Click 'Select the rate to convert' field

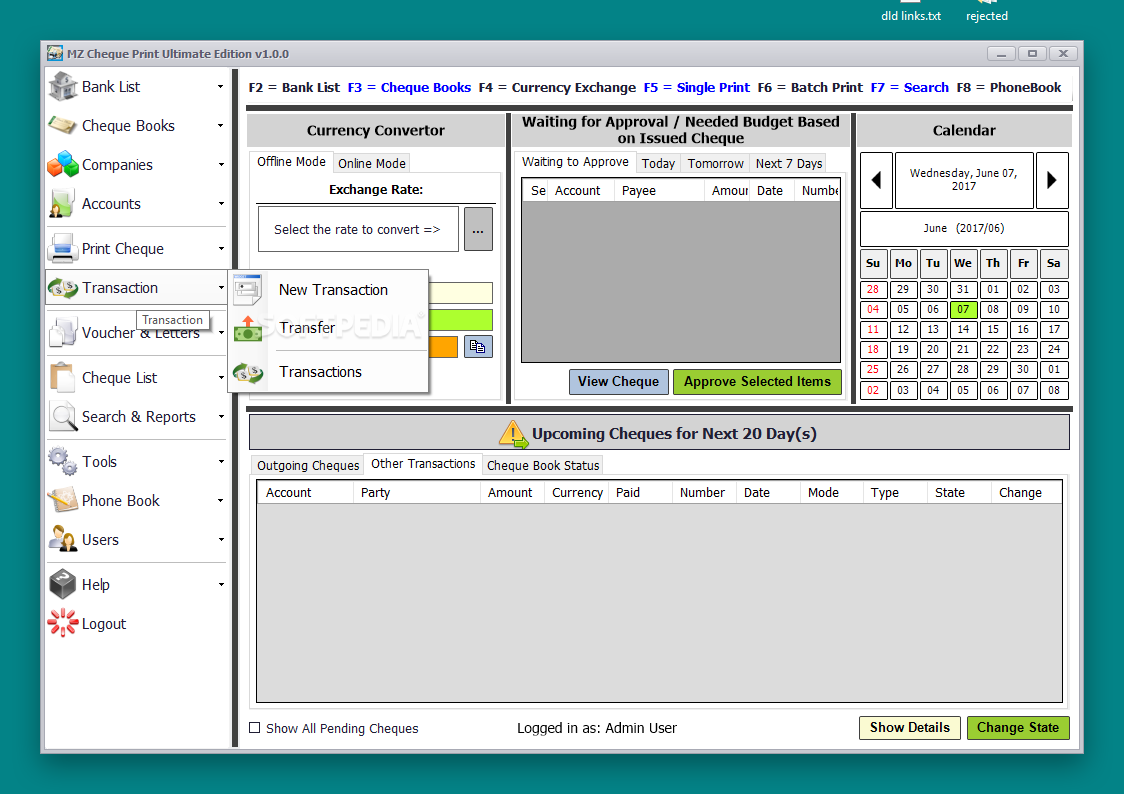point(358,229)
